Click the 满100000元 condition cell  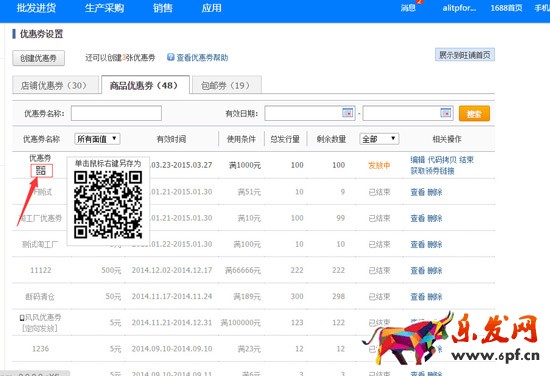click(x=241, y=323)
